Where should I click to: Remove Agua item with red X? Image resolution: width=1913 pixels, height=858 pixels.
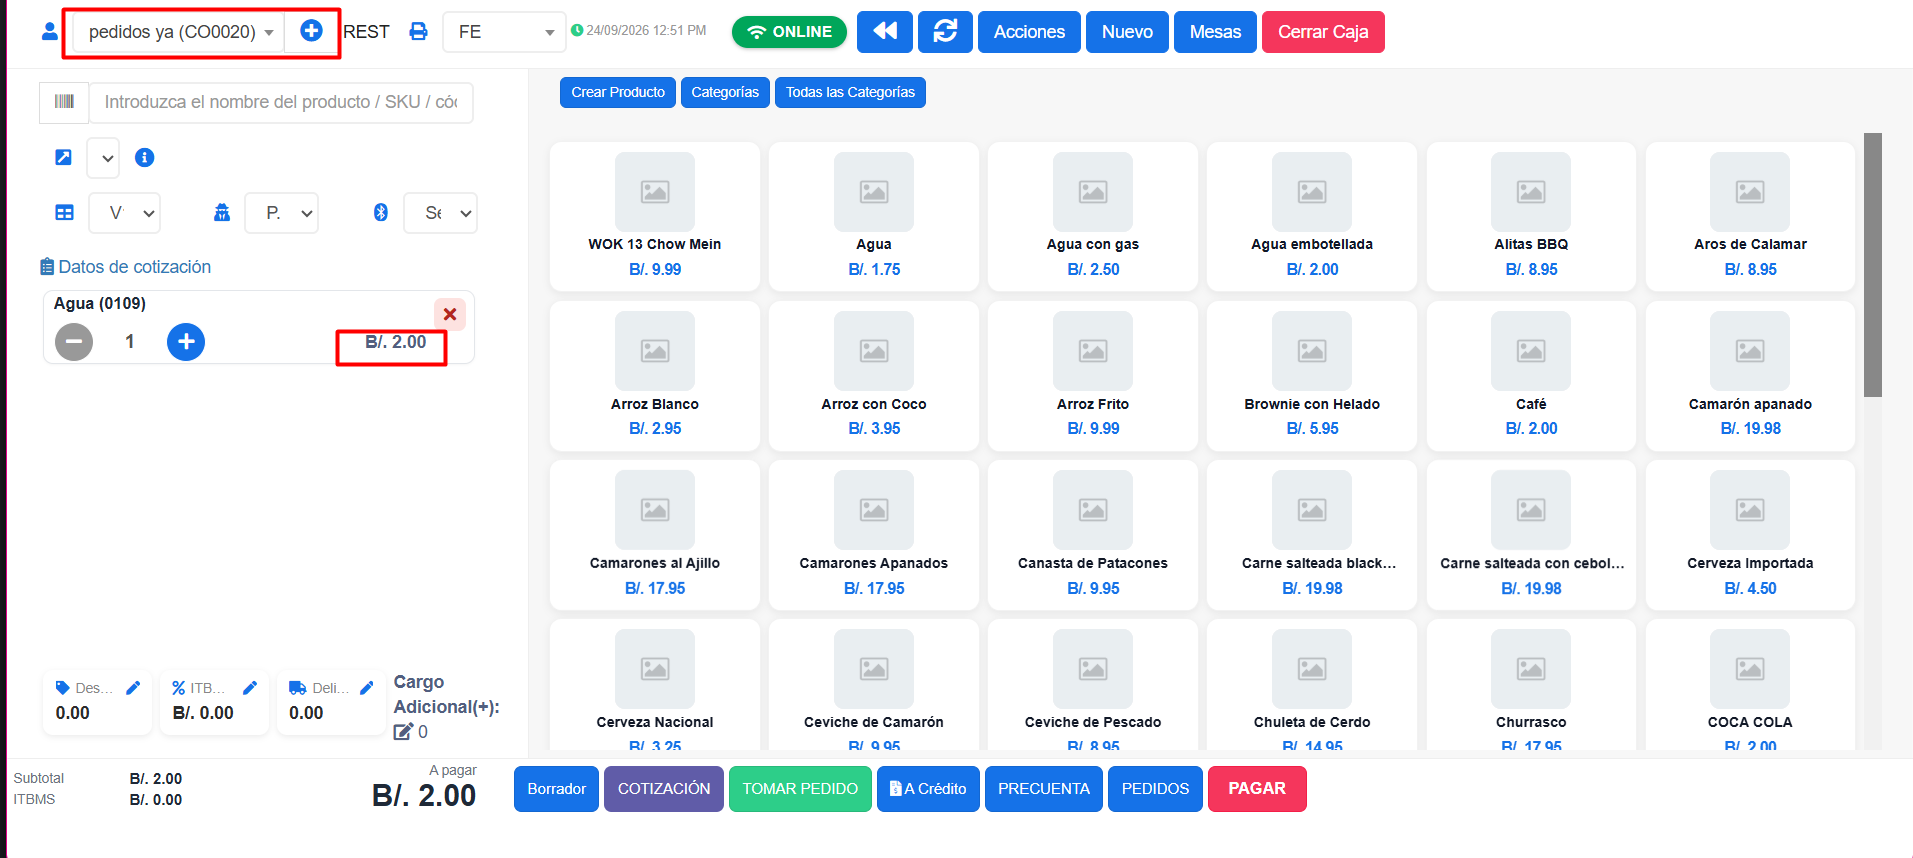450,314
